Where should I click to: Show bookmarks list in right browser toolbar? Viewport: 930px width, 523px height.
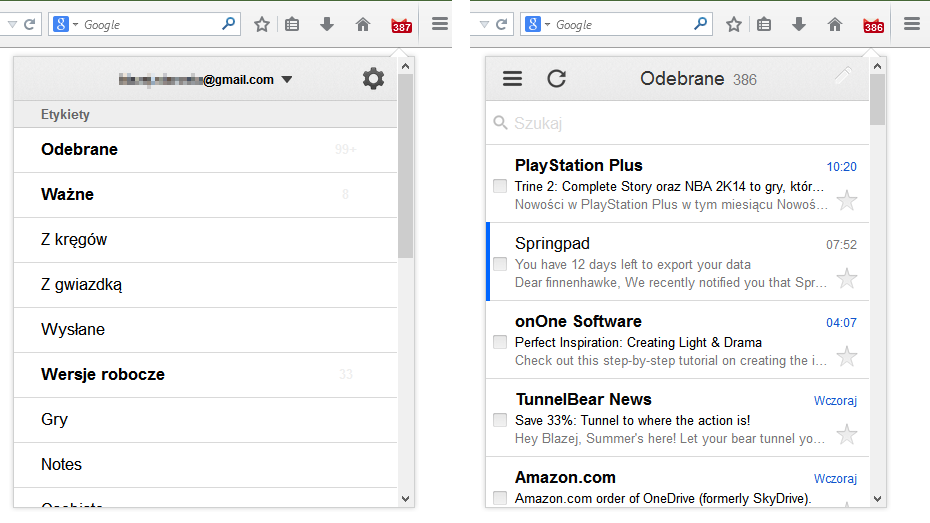pyautogui.click(x=764, y=24)
